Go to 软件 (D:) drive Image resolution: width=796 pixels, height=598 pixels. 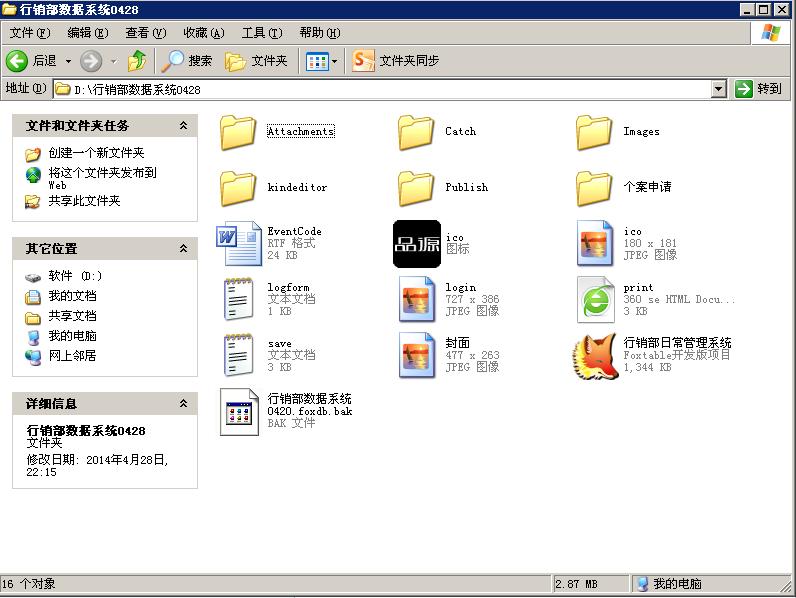(75, 276)
